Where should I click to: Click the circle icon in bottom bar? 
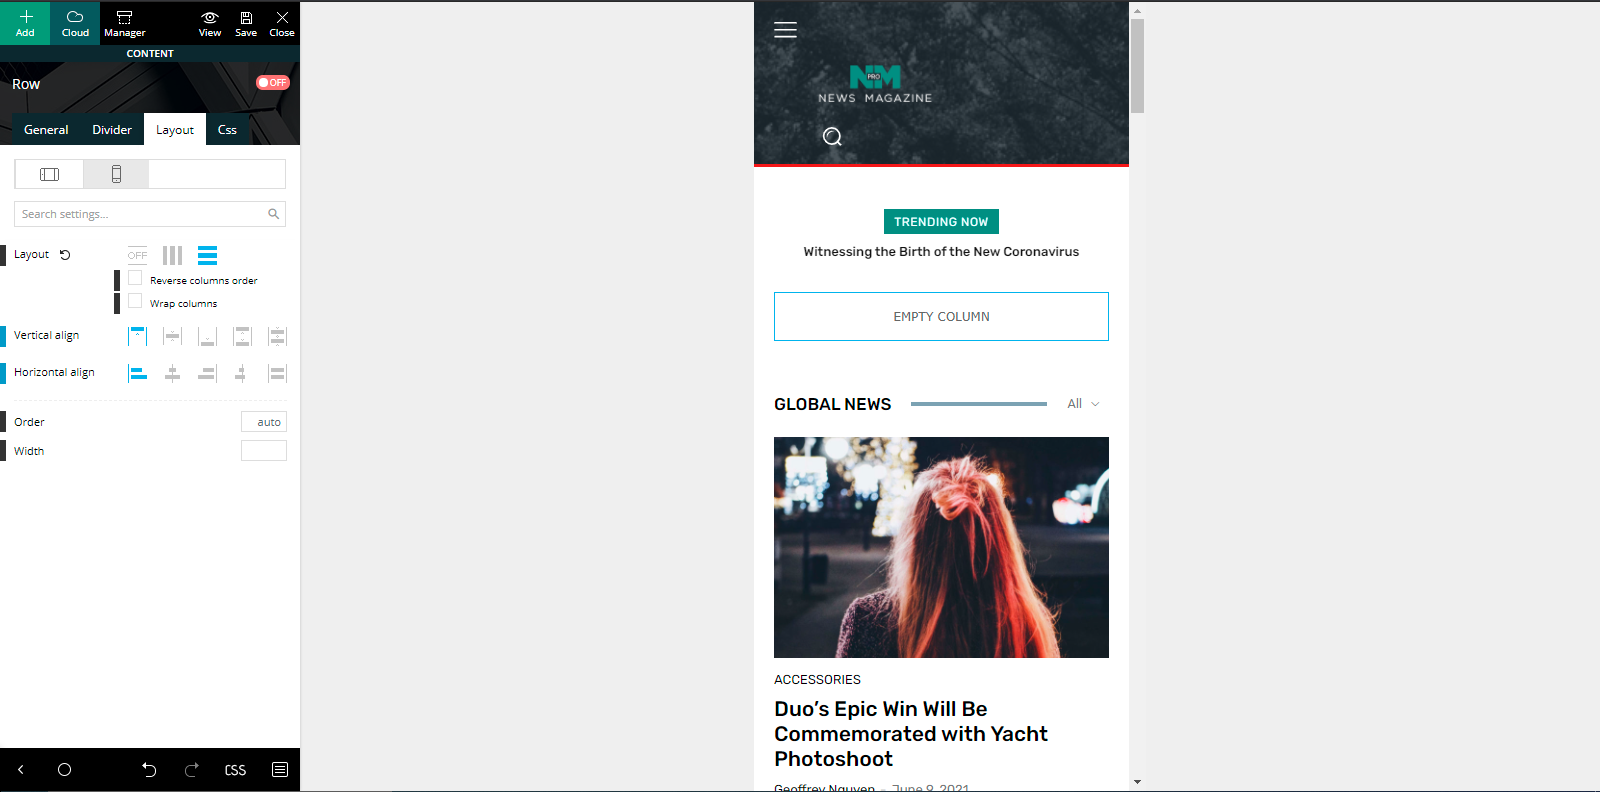65,770
